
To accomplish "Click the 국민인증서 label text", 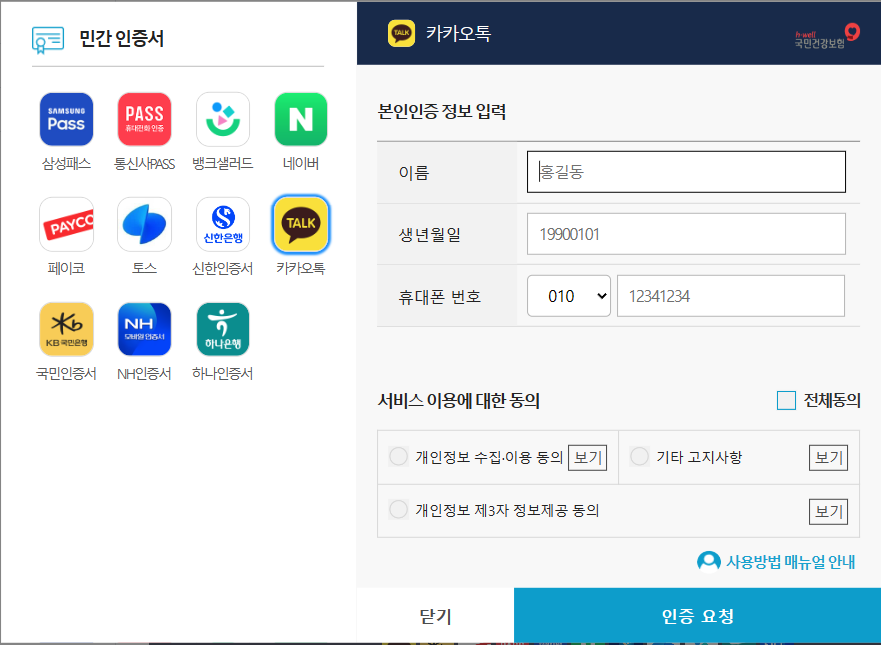I will [66, 374].
